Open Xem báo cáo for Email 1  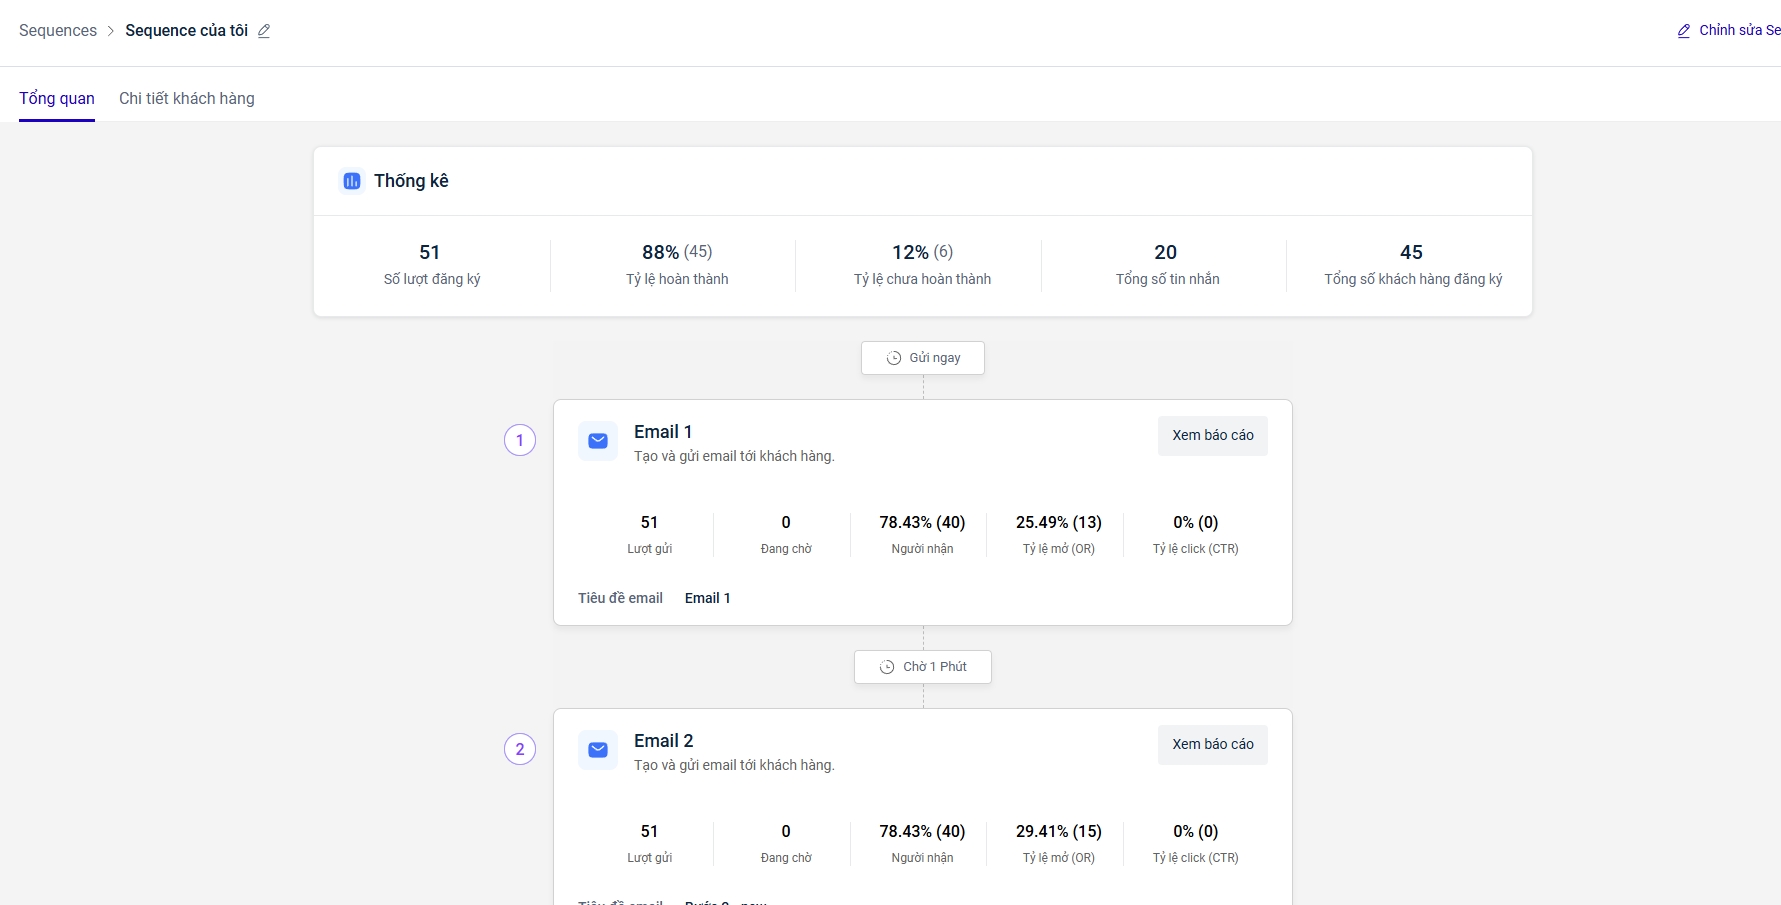coord(1212,436)
